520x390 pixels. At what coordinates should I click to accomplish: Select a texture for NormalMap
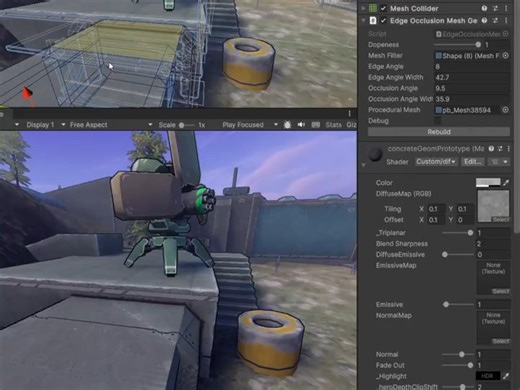[x=500, y=341]
